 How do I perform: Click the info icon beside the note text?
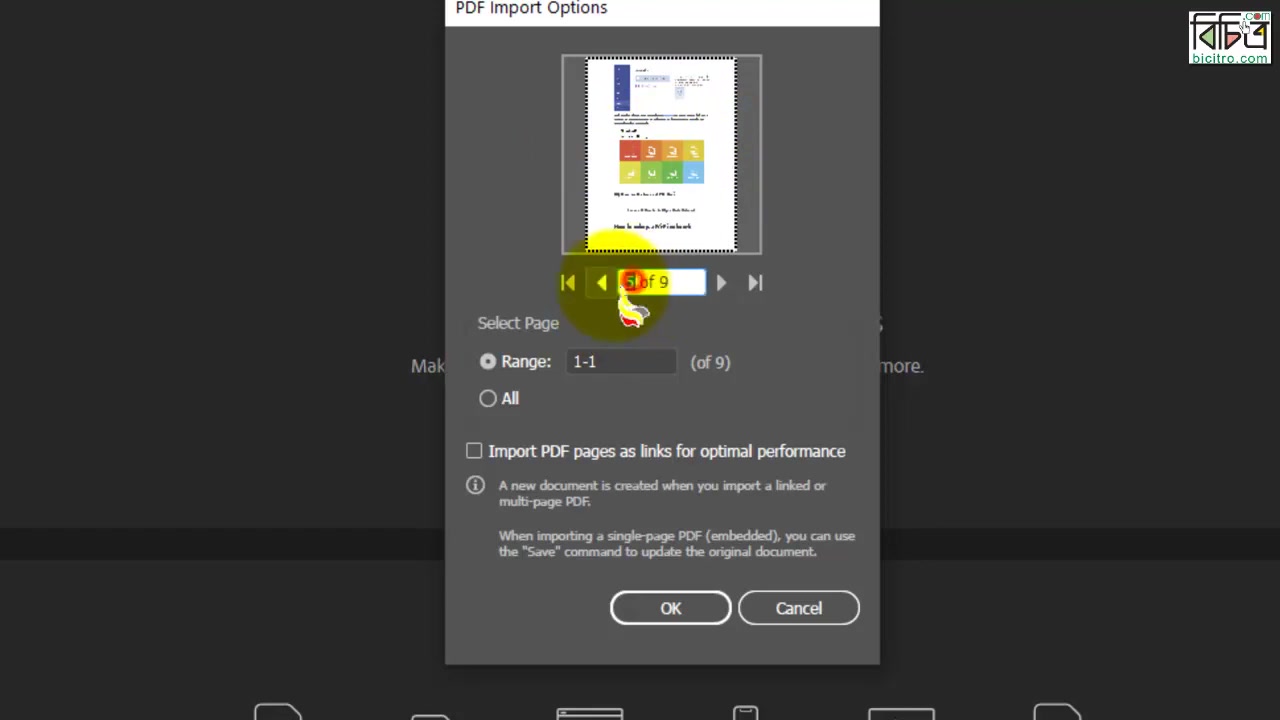(x=475, y=485)
